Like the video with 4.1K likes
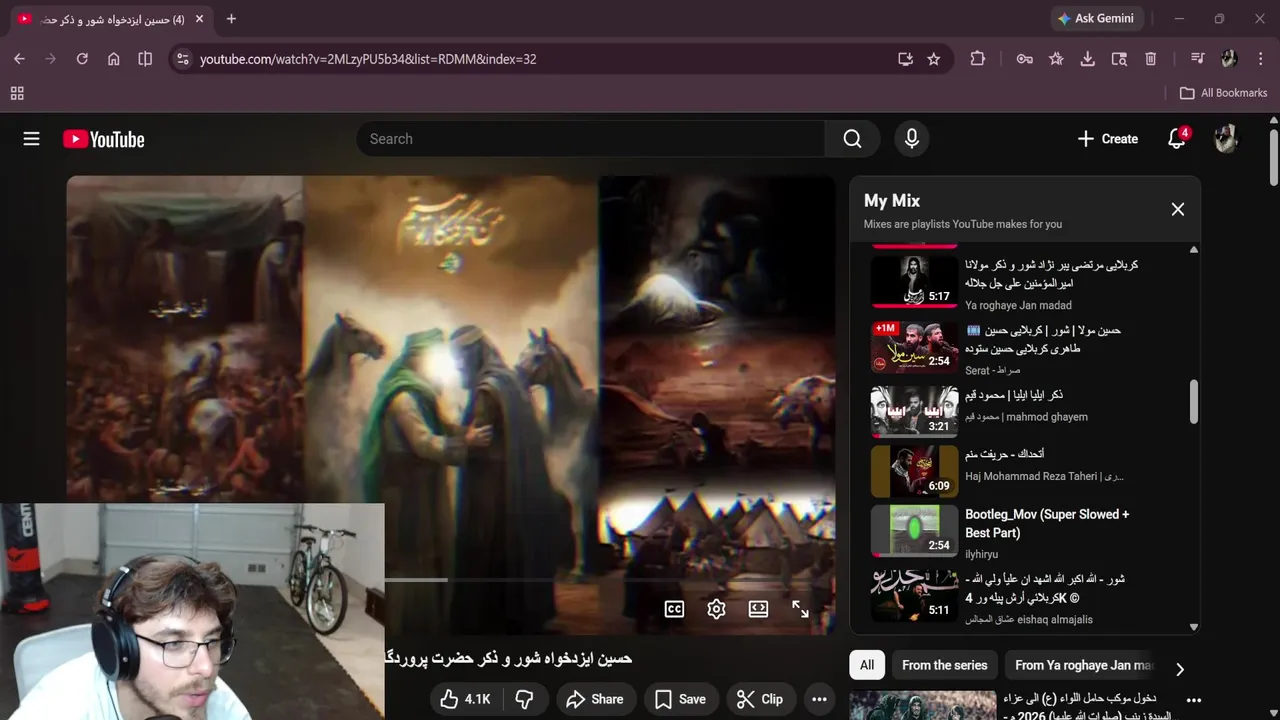The image size is (1280, 720). tap(466, 699)
